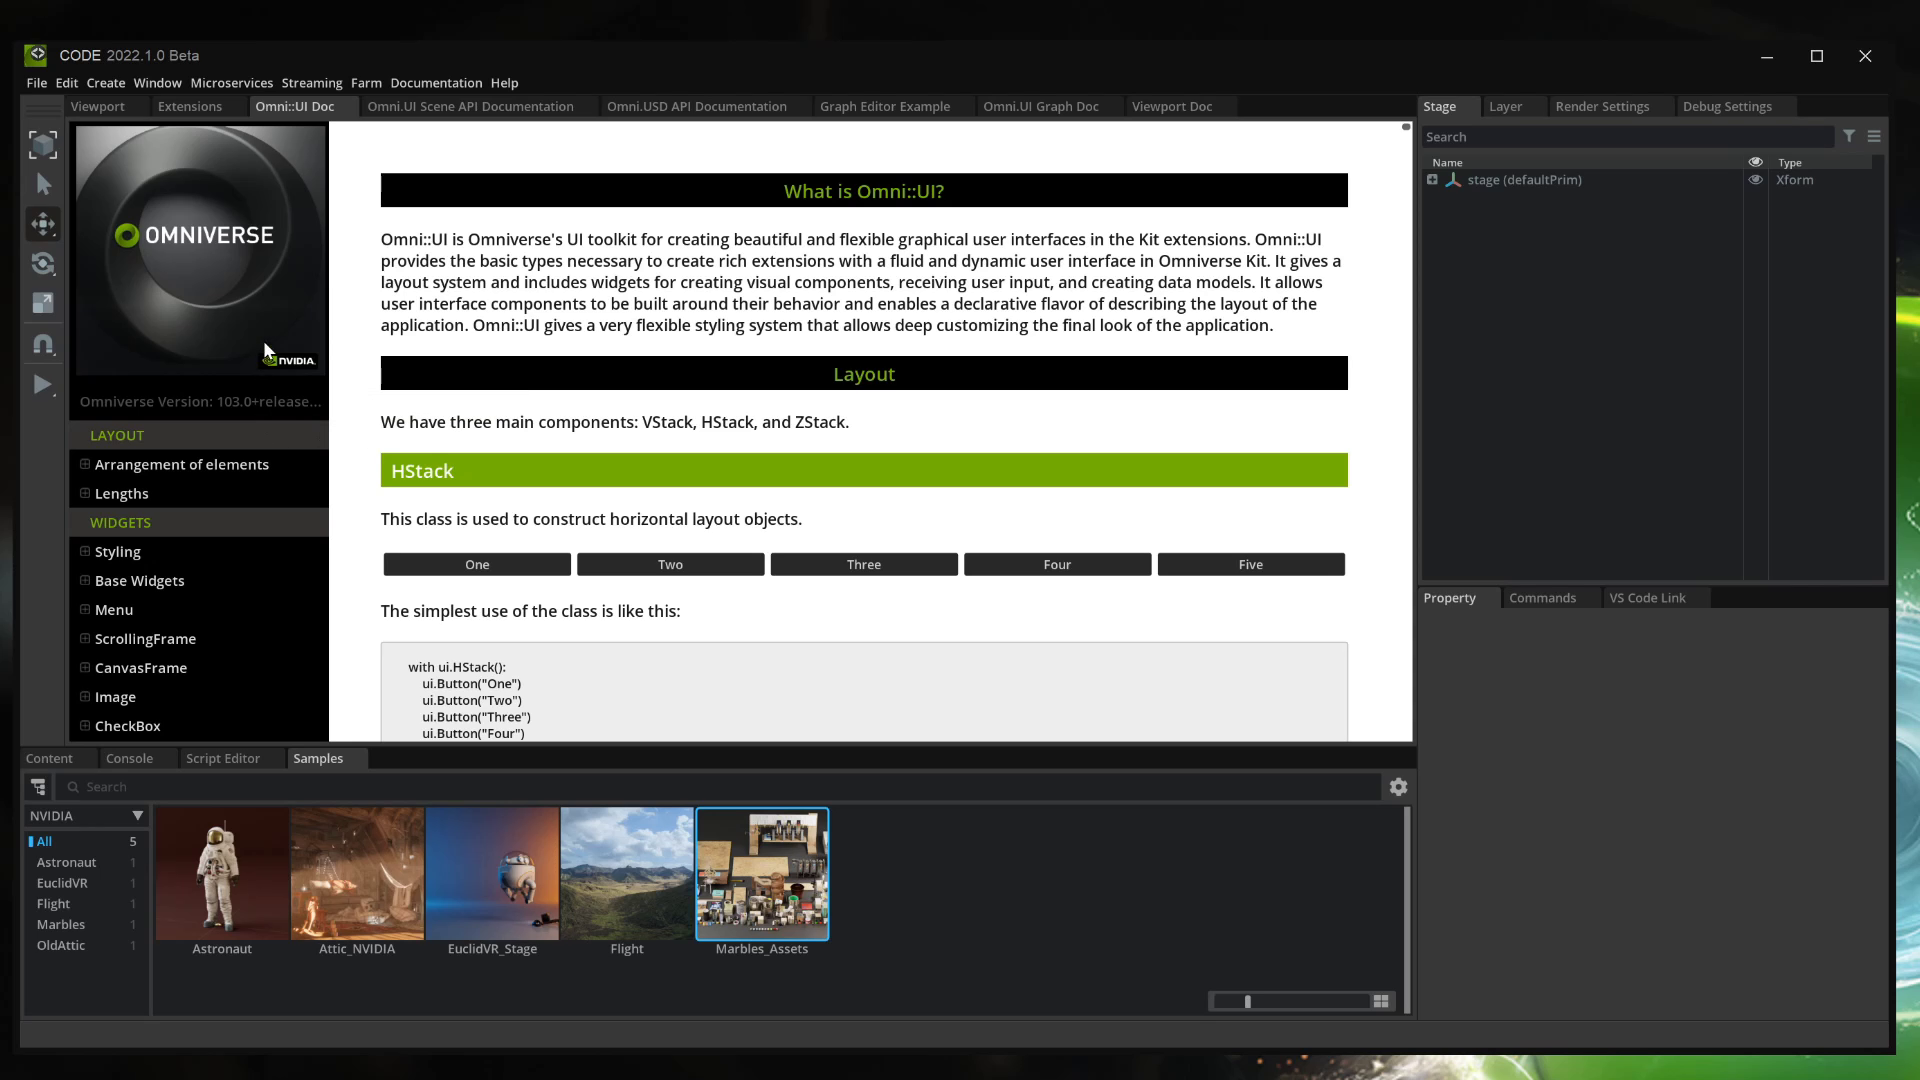Click the Render Settings tab icon
The width and height of the screenshot is (1920, 1080).
click(1602, 105)
